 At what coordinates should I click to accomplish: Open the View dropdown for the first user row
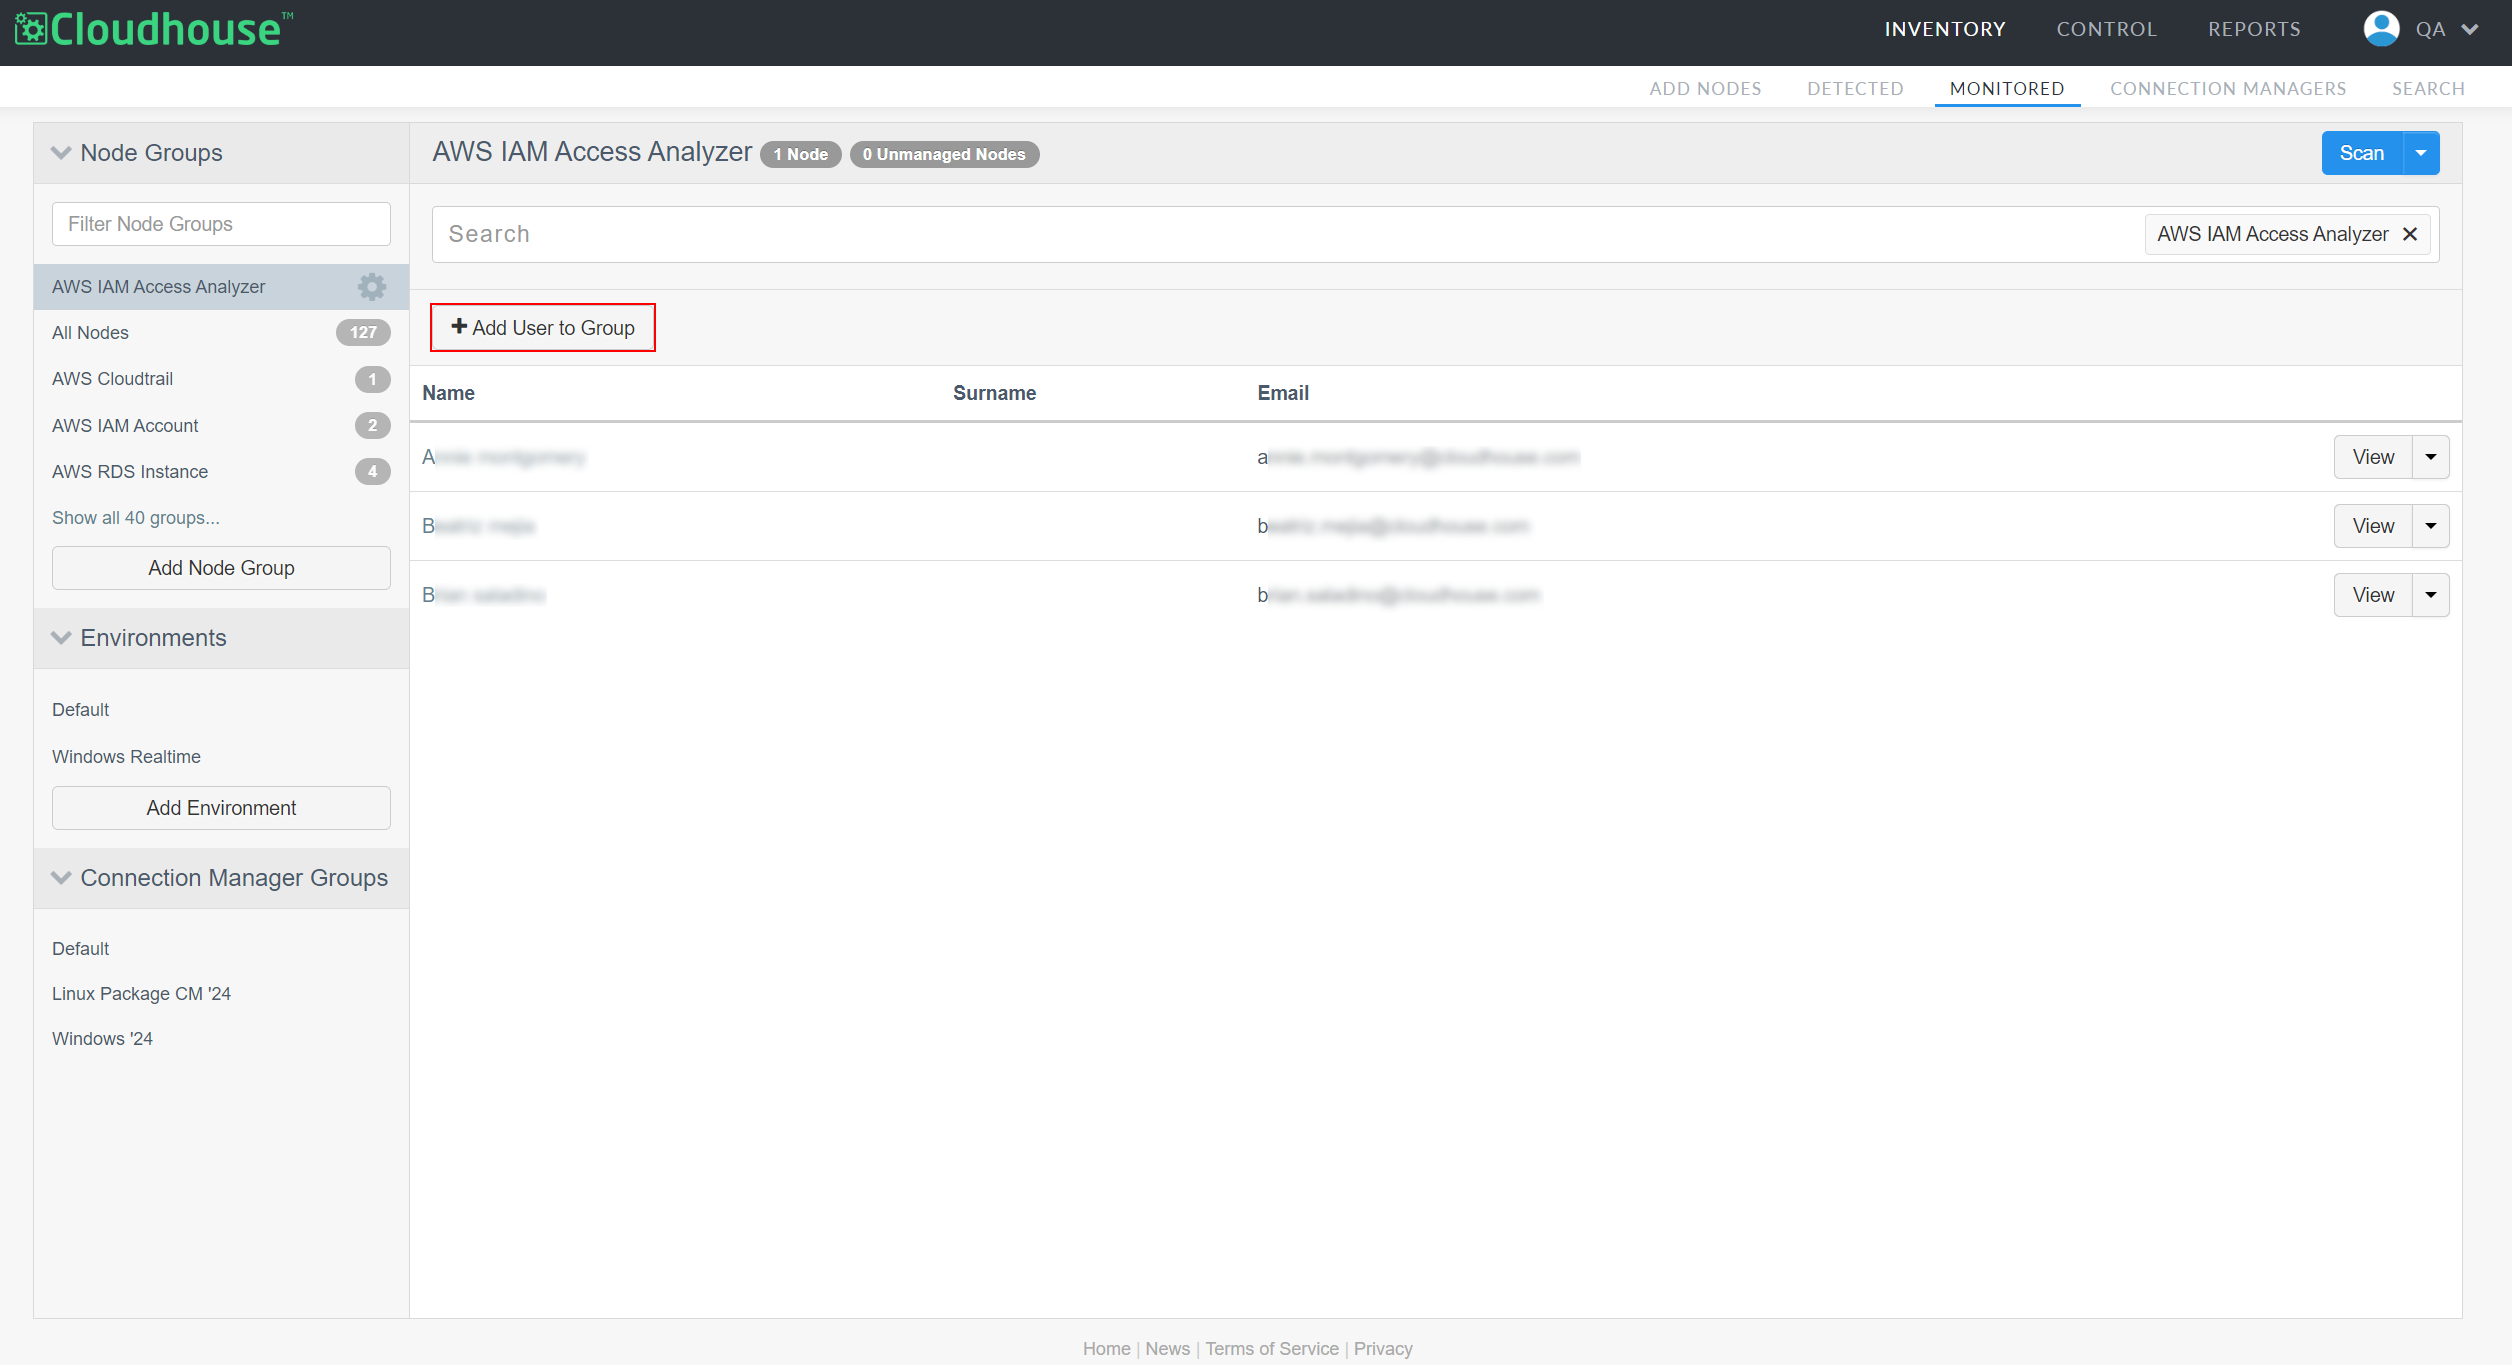[2431, 457]
